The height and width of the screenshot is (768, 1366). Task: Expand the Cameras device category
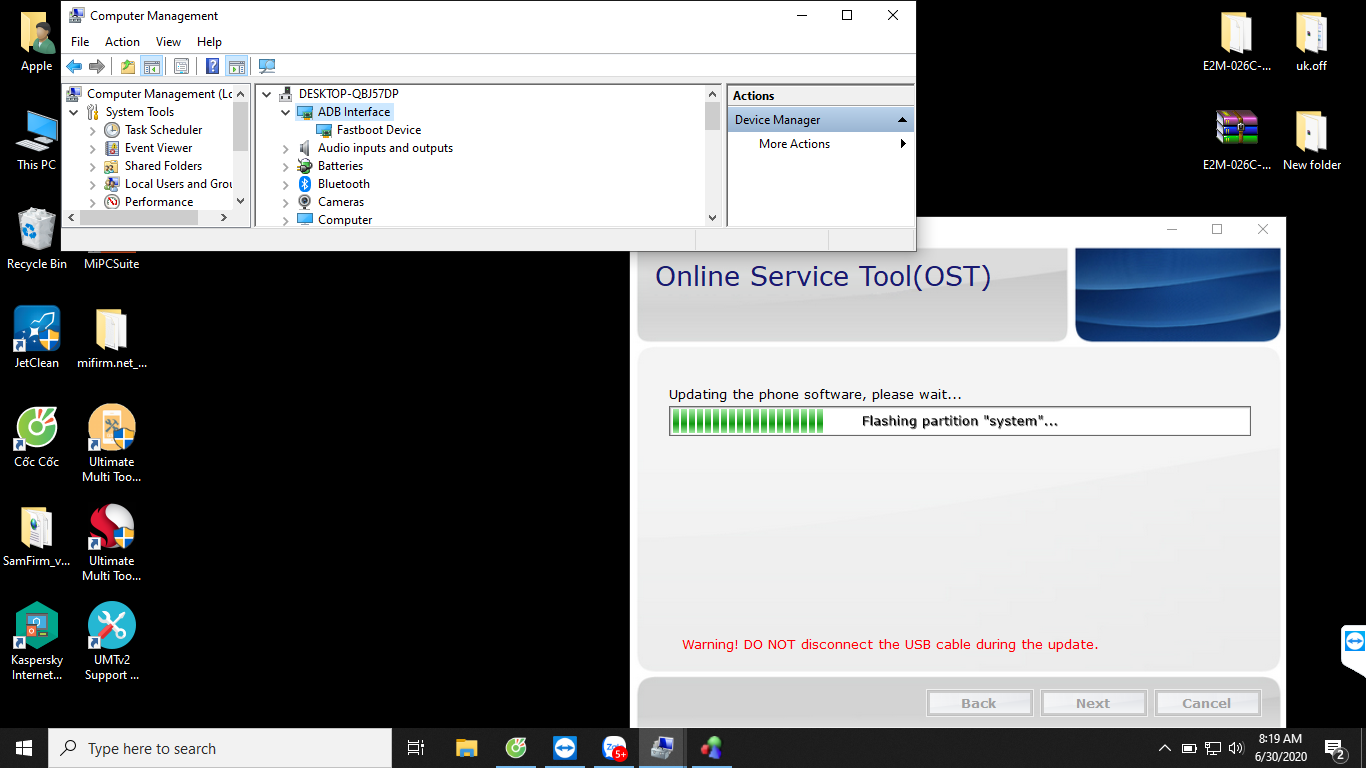click(285, 202)
